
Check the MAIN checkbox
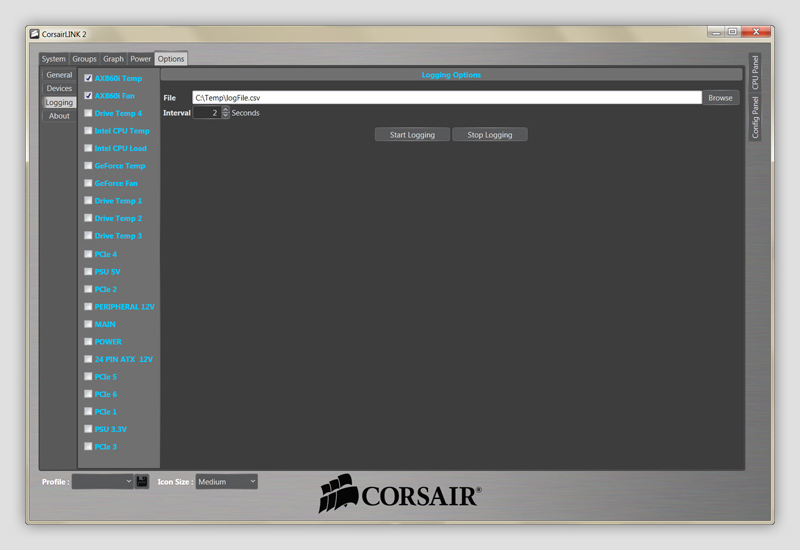pos(88,324)
